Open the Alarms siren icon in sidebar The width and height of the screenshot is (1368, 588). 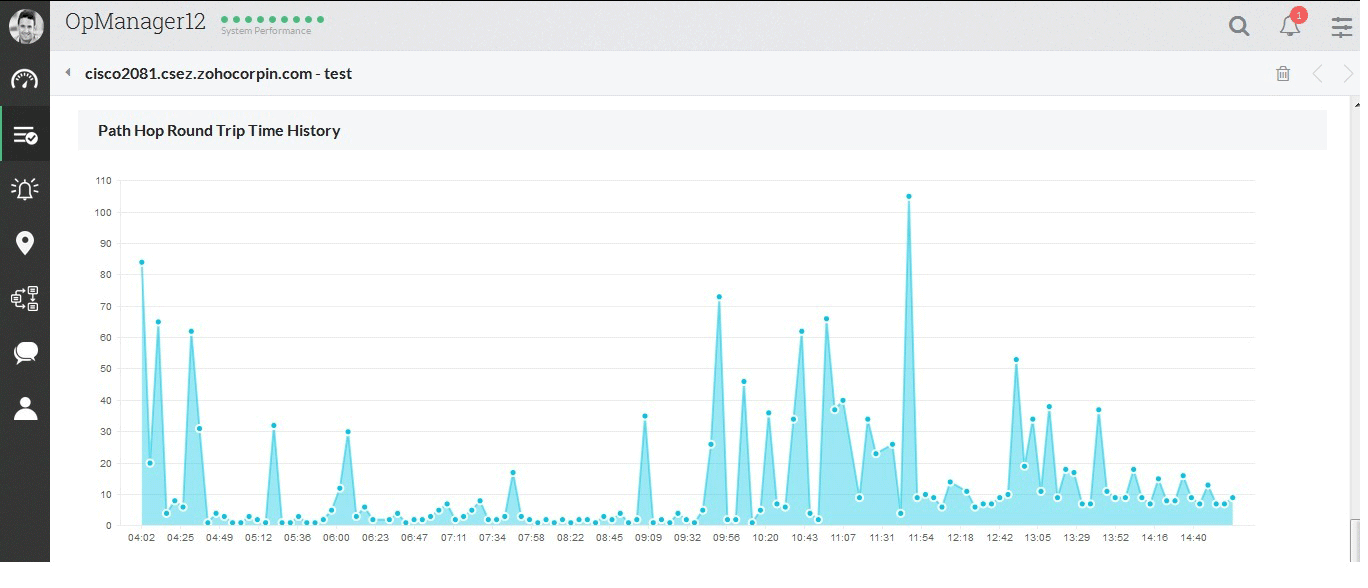(25, 188)
